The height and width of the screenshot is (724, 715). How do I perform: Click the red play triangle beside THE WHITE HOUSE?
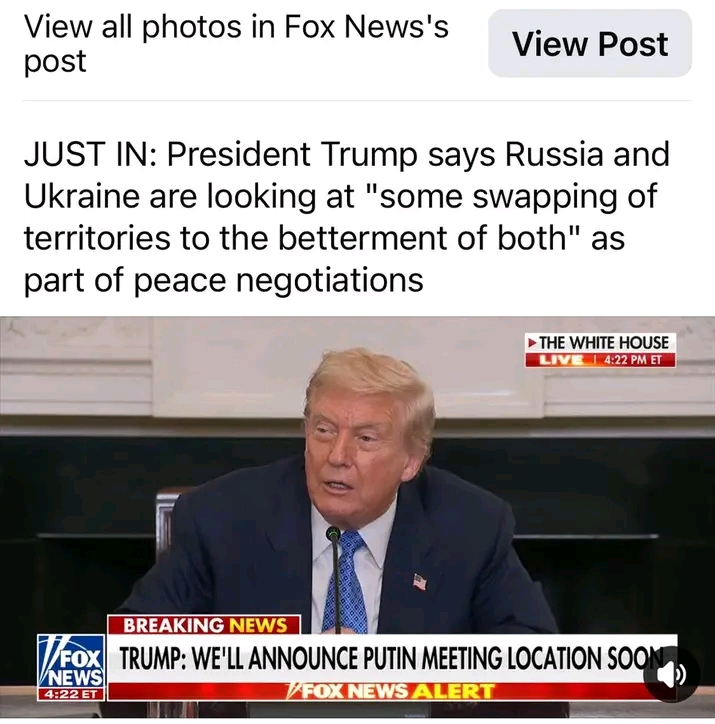[532, 343]
